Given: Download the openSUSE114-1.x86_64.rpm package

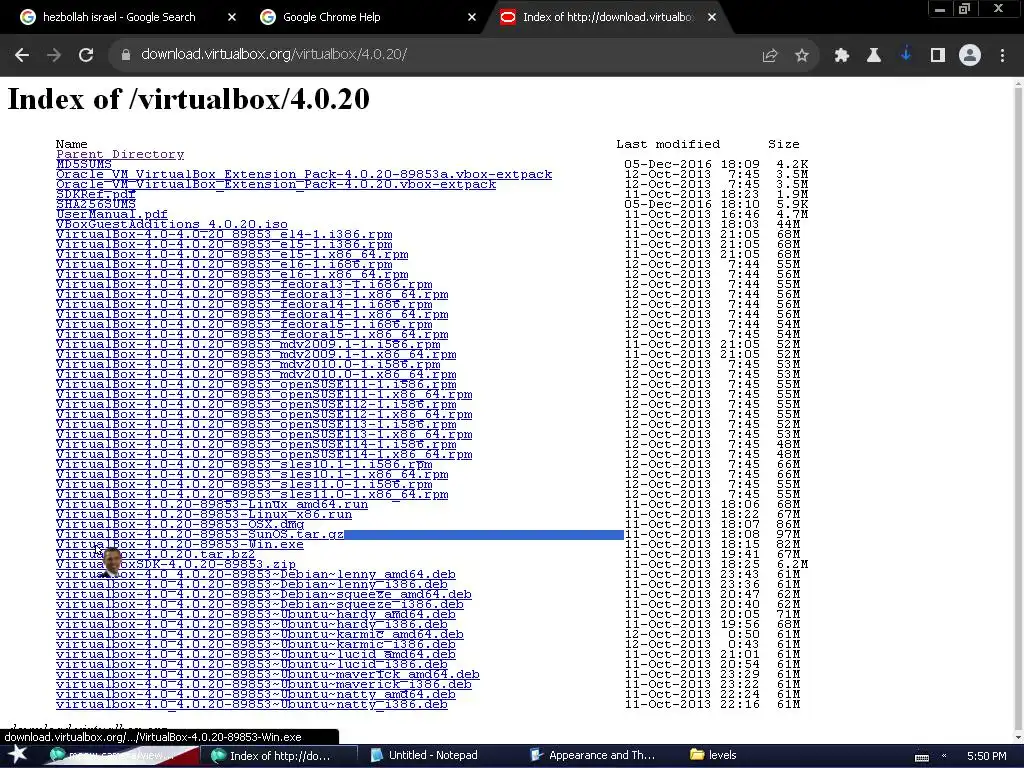Looking at the screenshot, I should click(x=264, y=455).
